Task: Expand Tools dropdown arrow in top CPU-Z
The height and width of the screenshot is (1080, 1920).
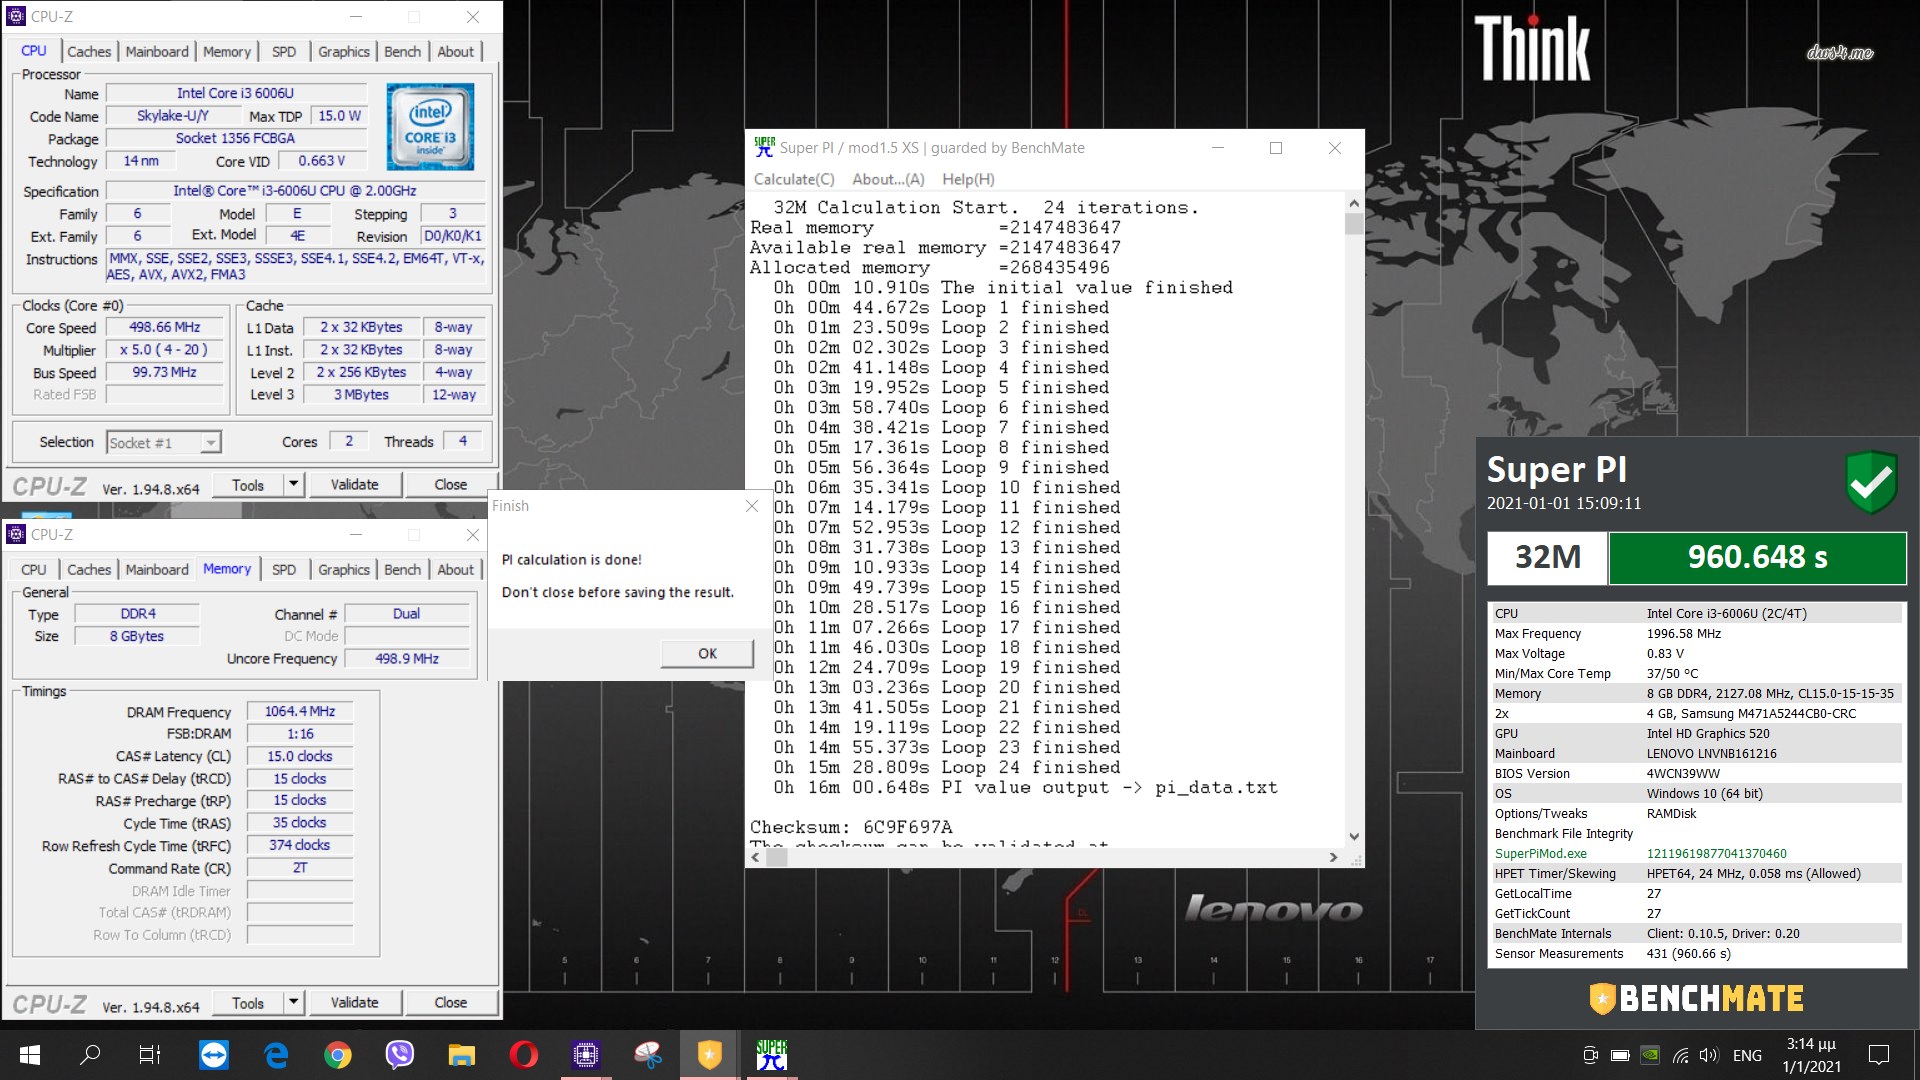Action: tap(293, 484)
